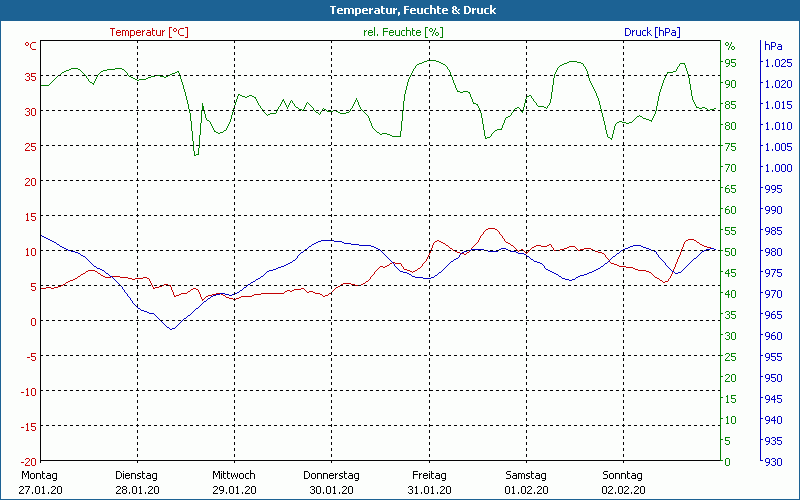Click the '1.025' tick on the pressure axis
The image size is (800, 500).
click(777, 63)
